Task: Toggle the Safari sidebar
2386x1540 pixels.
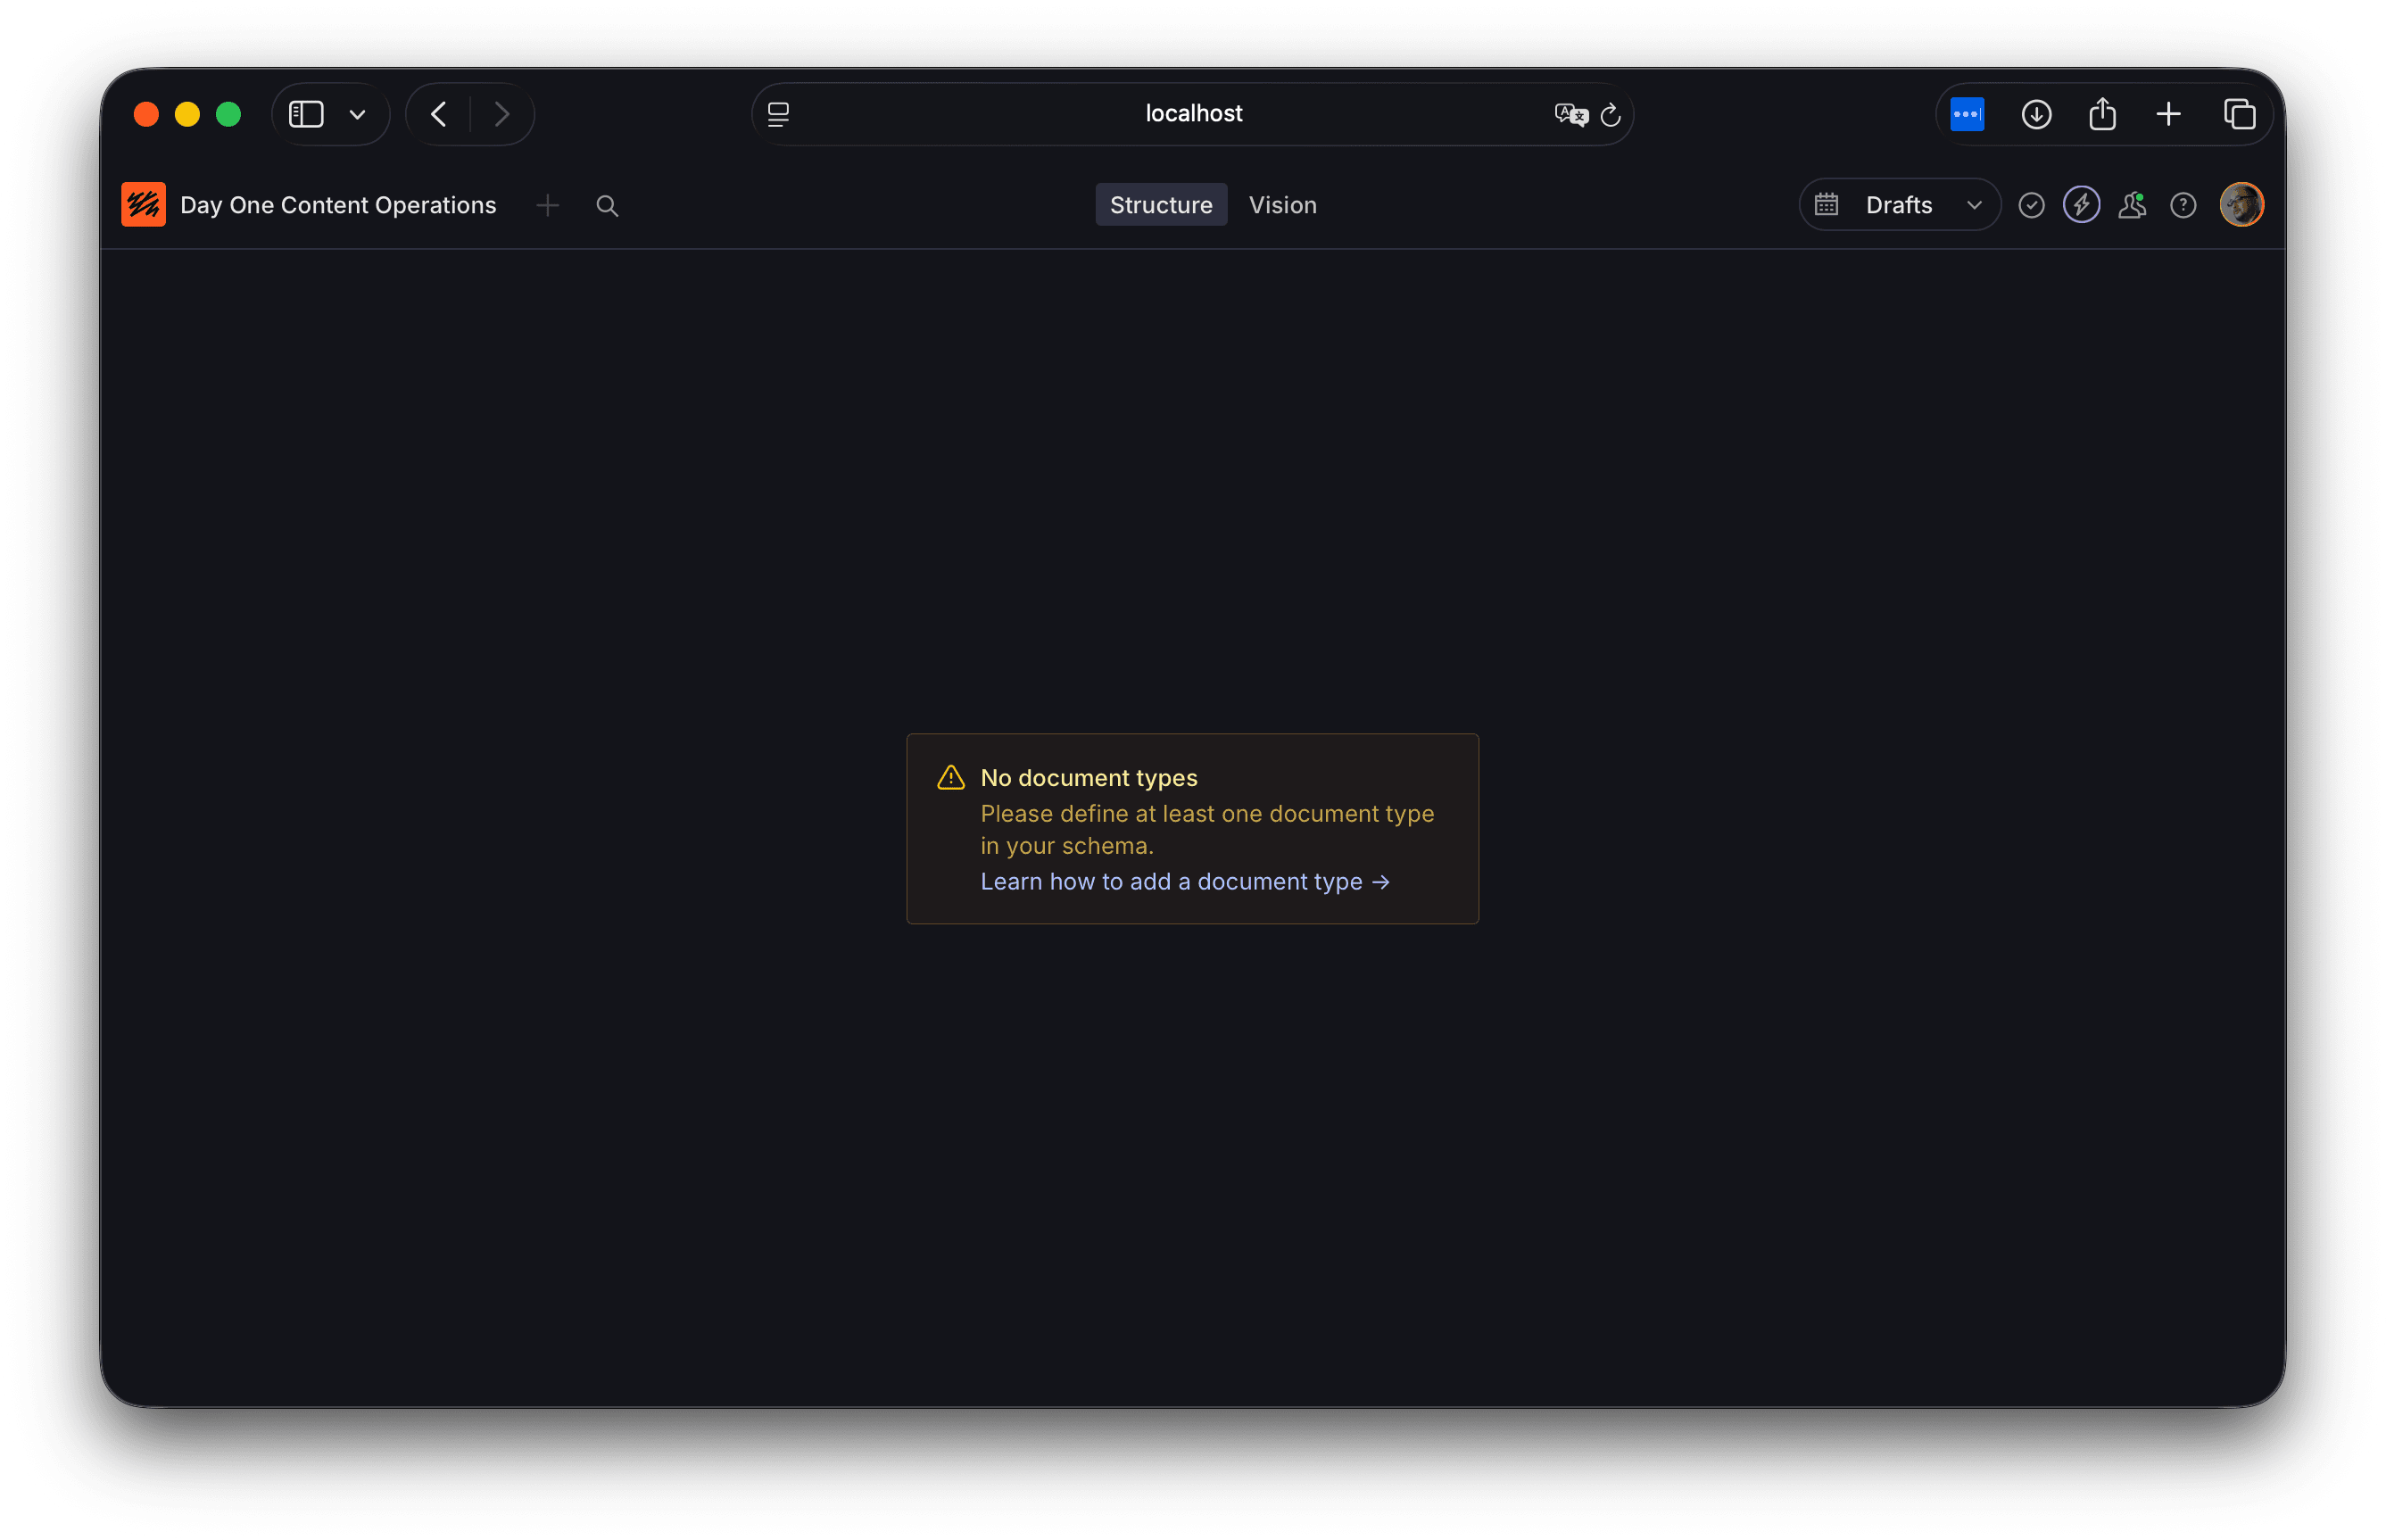Action: tap(306, 114)
